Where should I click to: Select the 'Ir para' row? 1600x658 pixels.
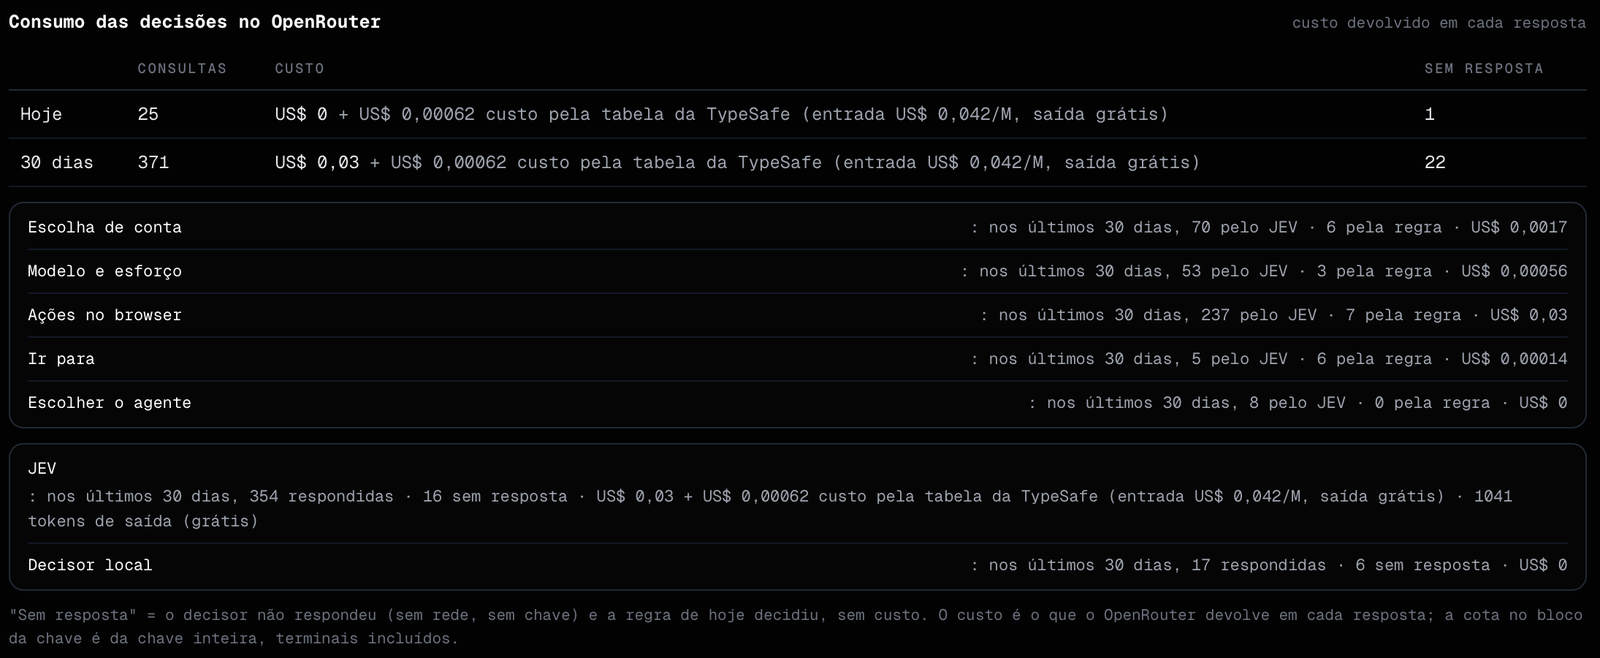pos(798,359)
